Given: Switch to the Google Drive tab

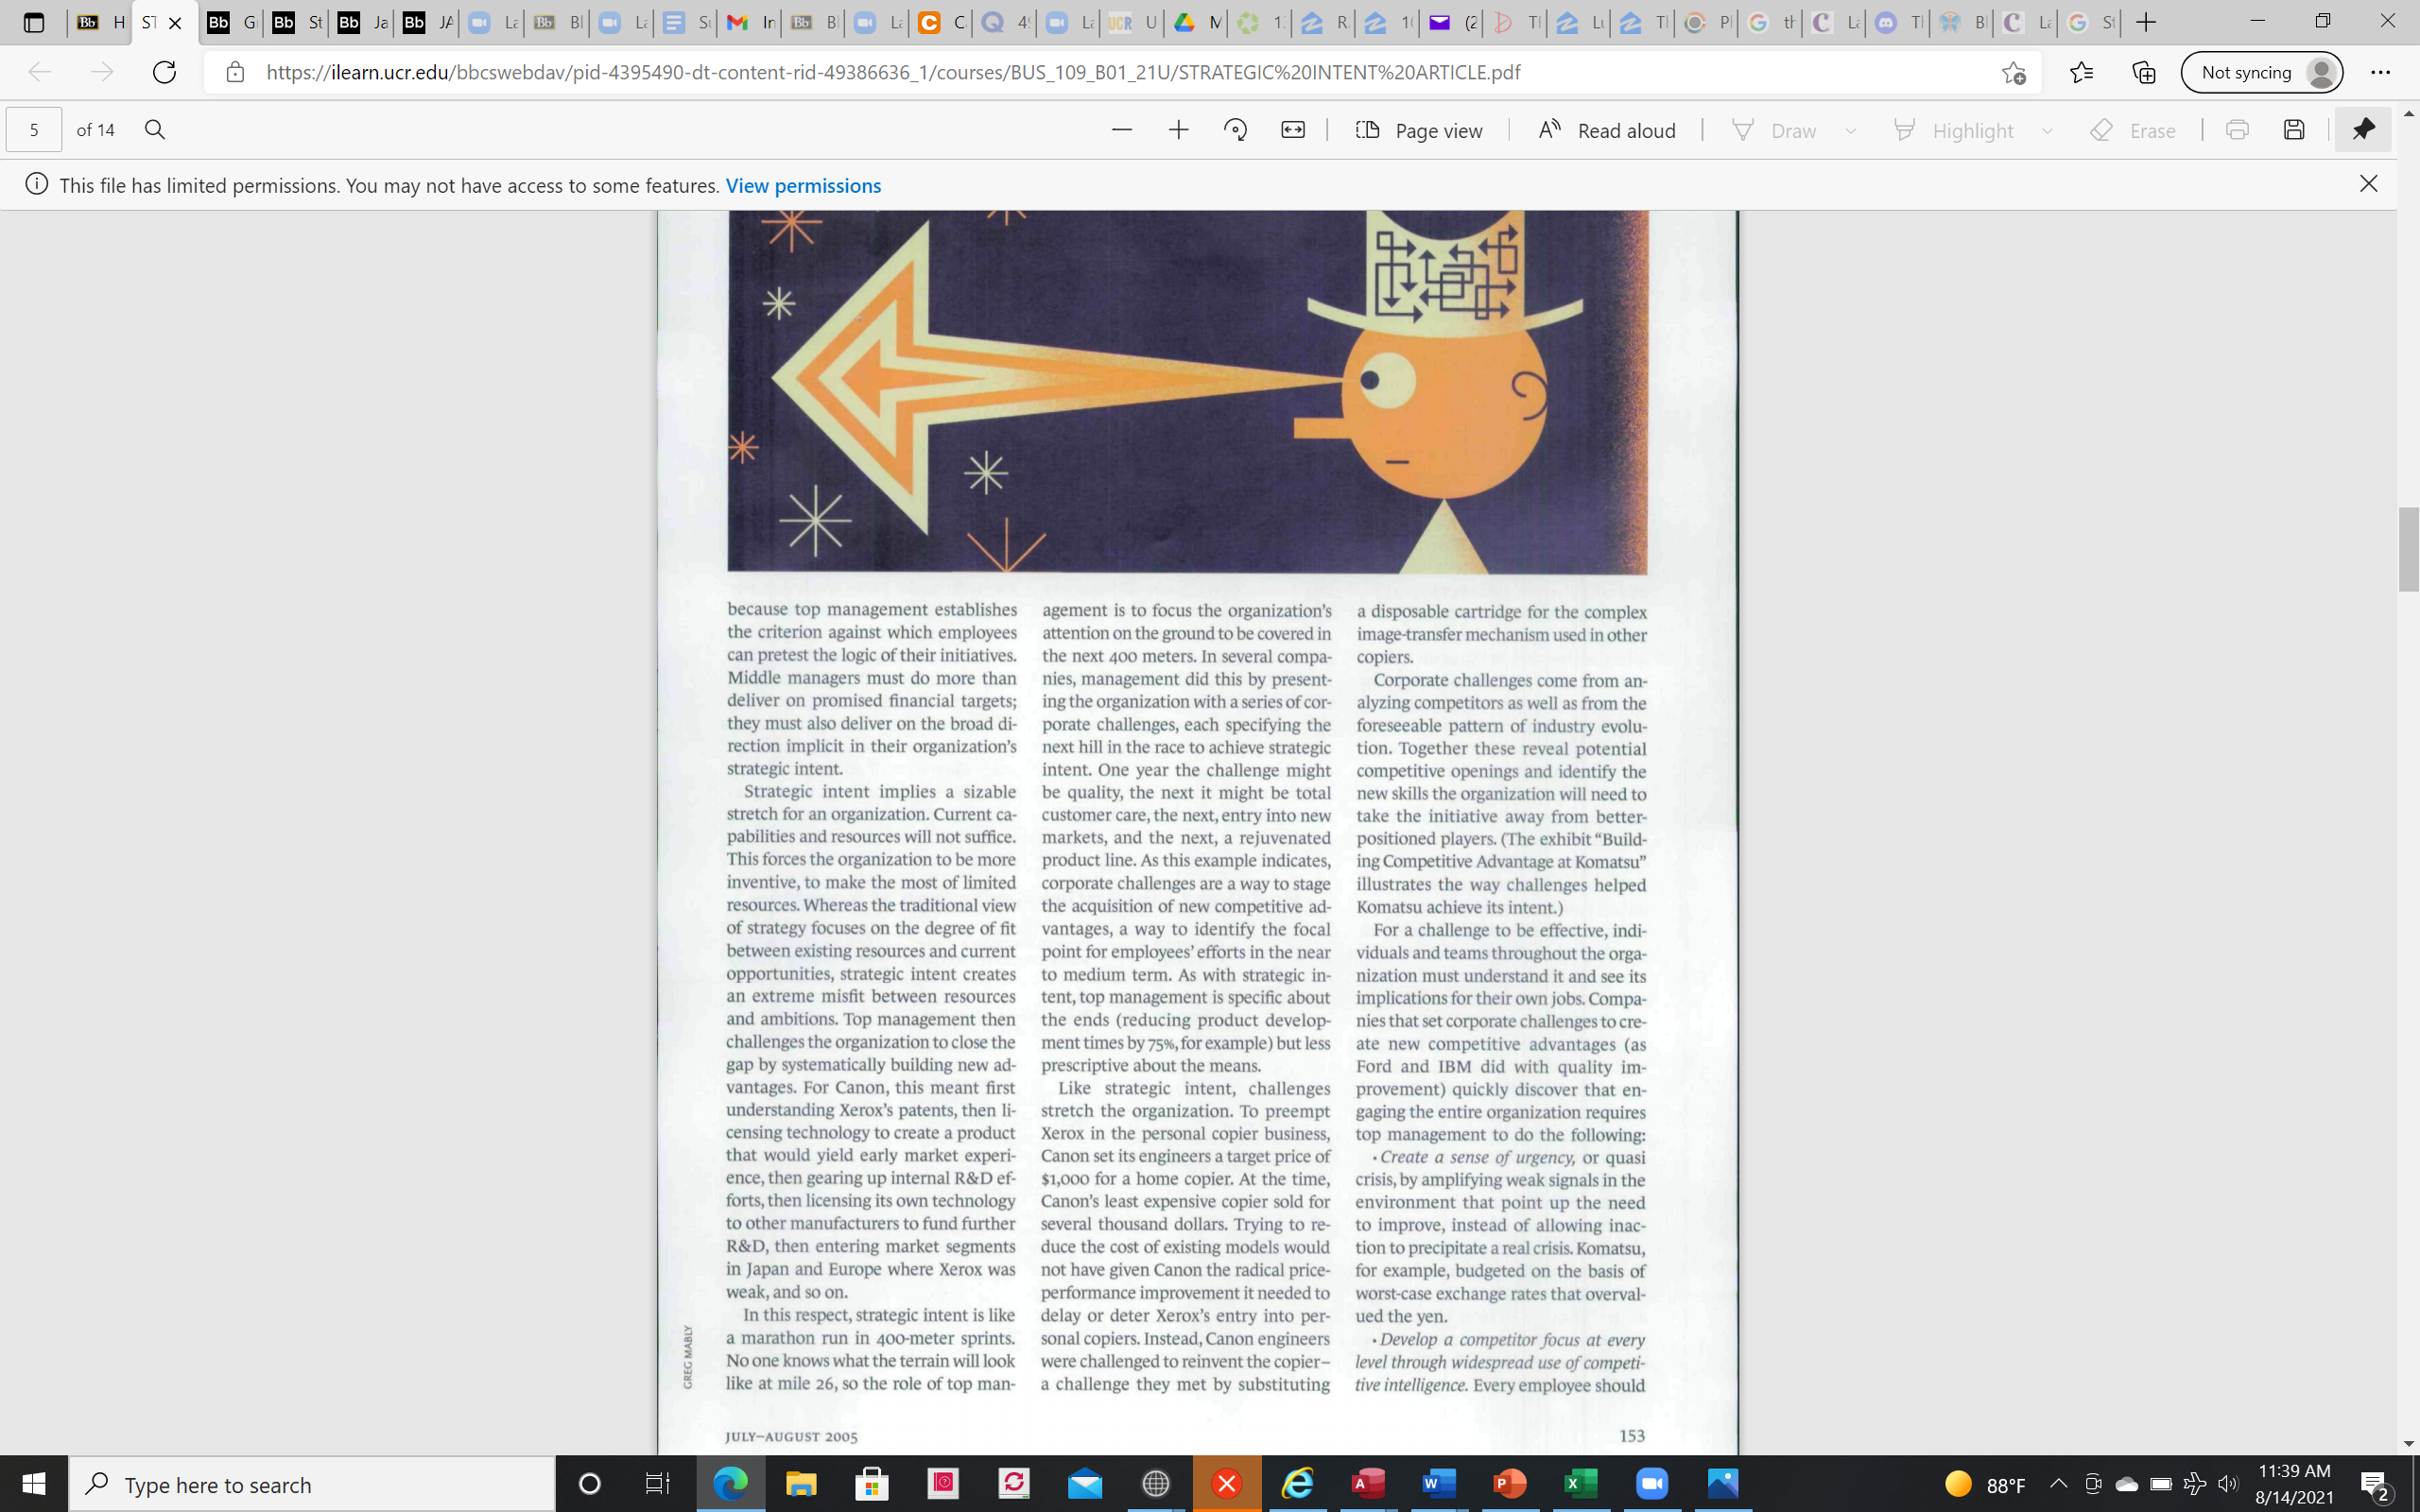Looking at the screenshot, I should pos(1196,22).
